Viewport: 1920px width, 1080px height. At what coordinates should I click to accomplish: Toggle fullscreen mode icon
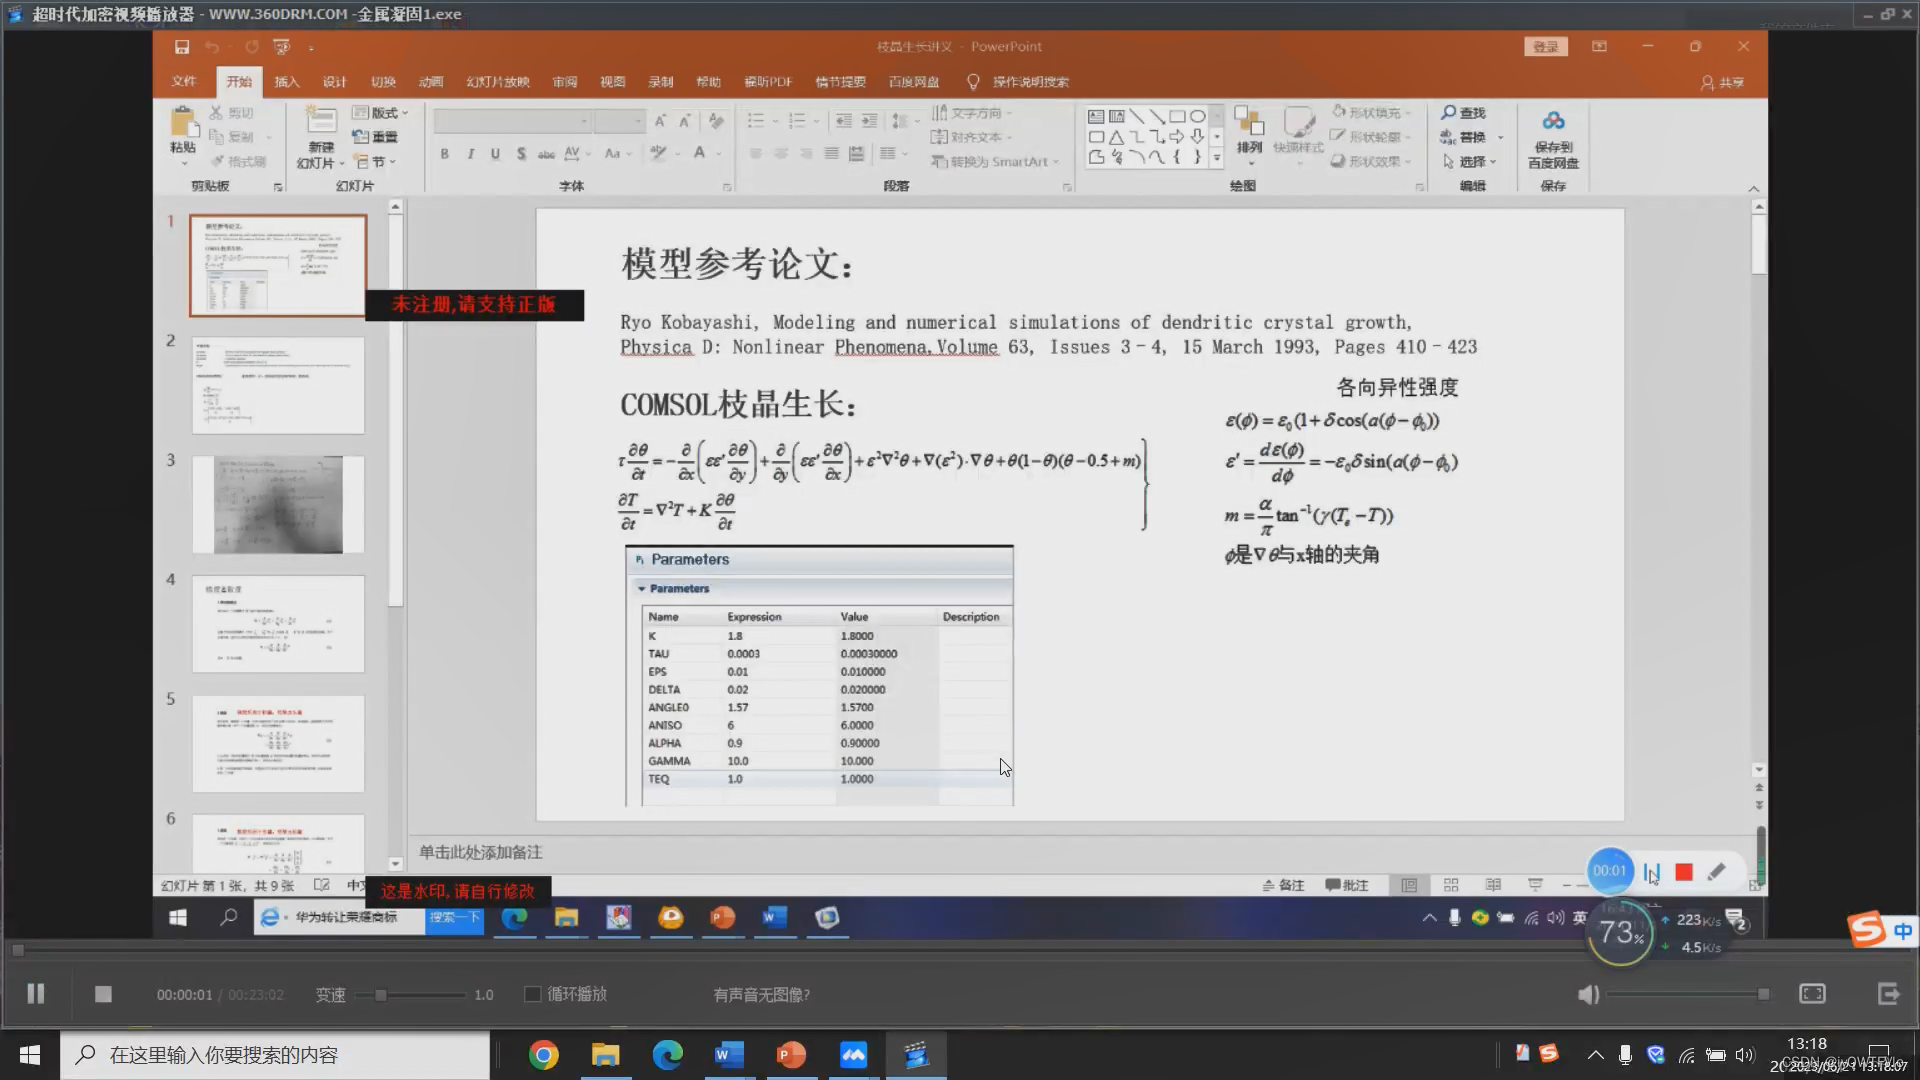[1812, 994]
